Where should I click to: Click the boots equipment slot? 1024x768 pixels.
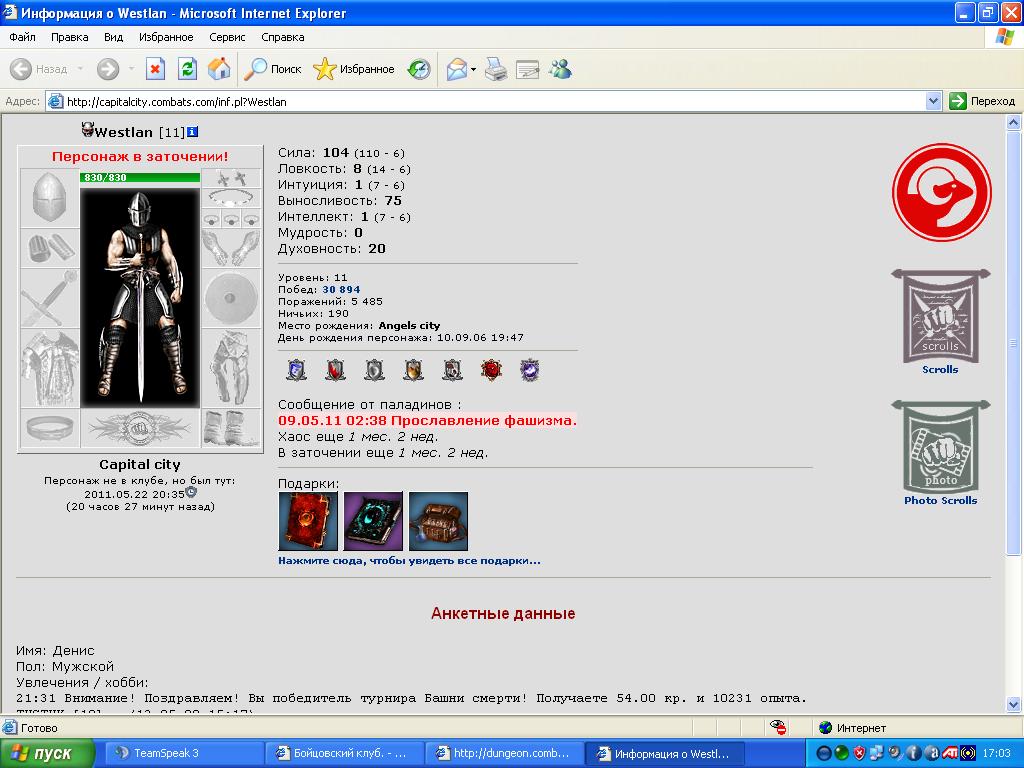232,428
